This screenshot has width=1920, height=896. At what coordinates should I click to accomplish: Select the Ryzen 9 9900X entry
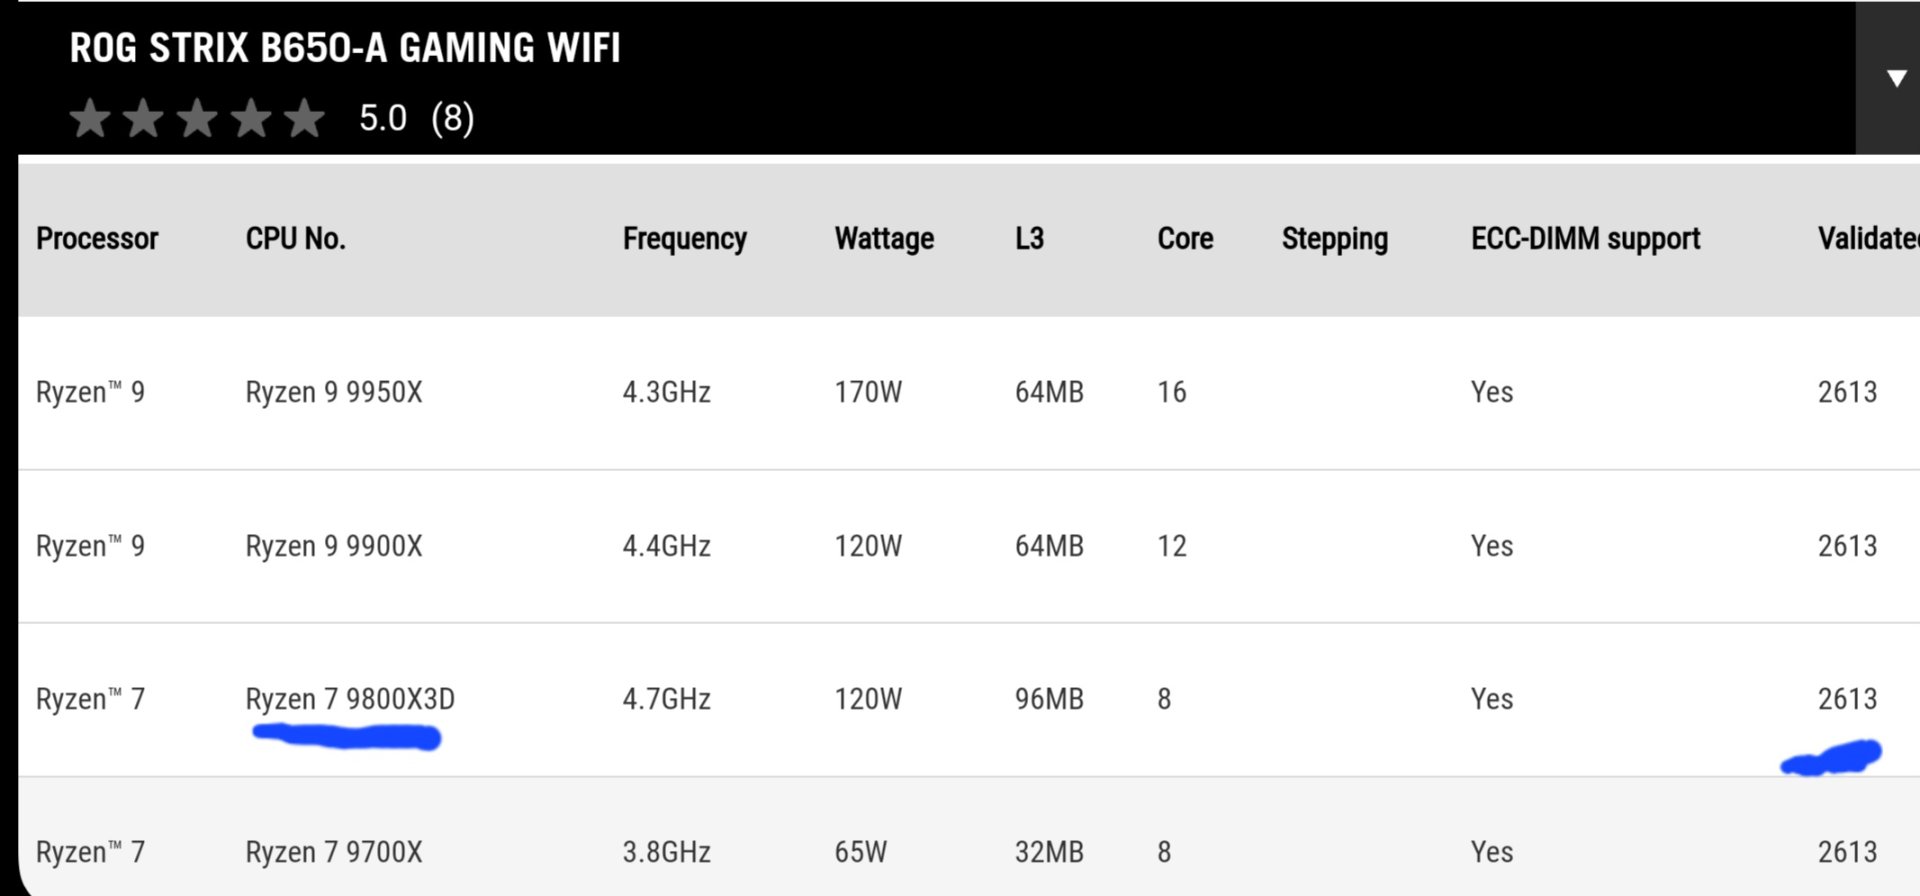[334, 546]
